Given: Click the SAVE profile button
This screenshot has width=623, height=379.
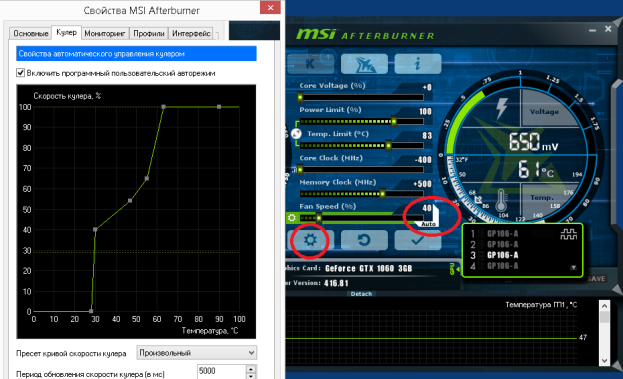Looking at the screenshot, I should click(596, 279).
